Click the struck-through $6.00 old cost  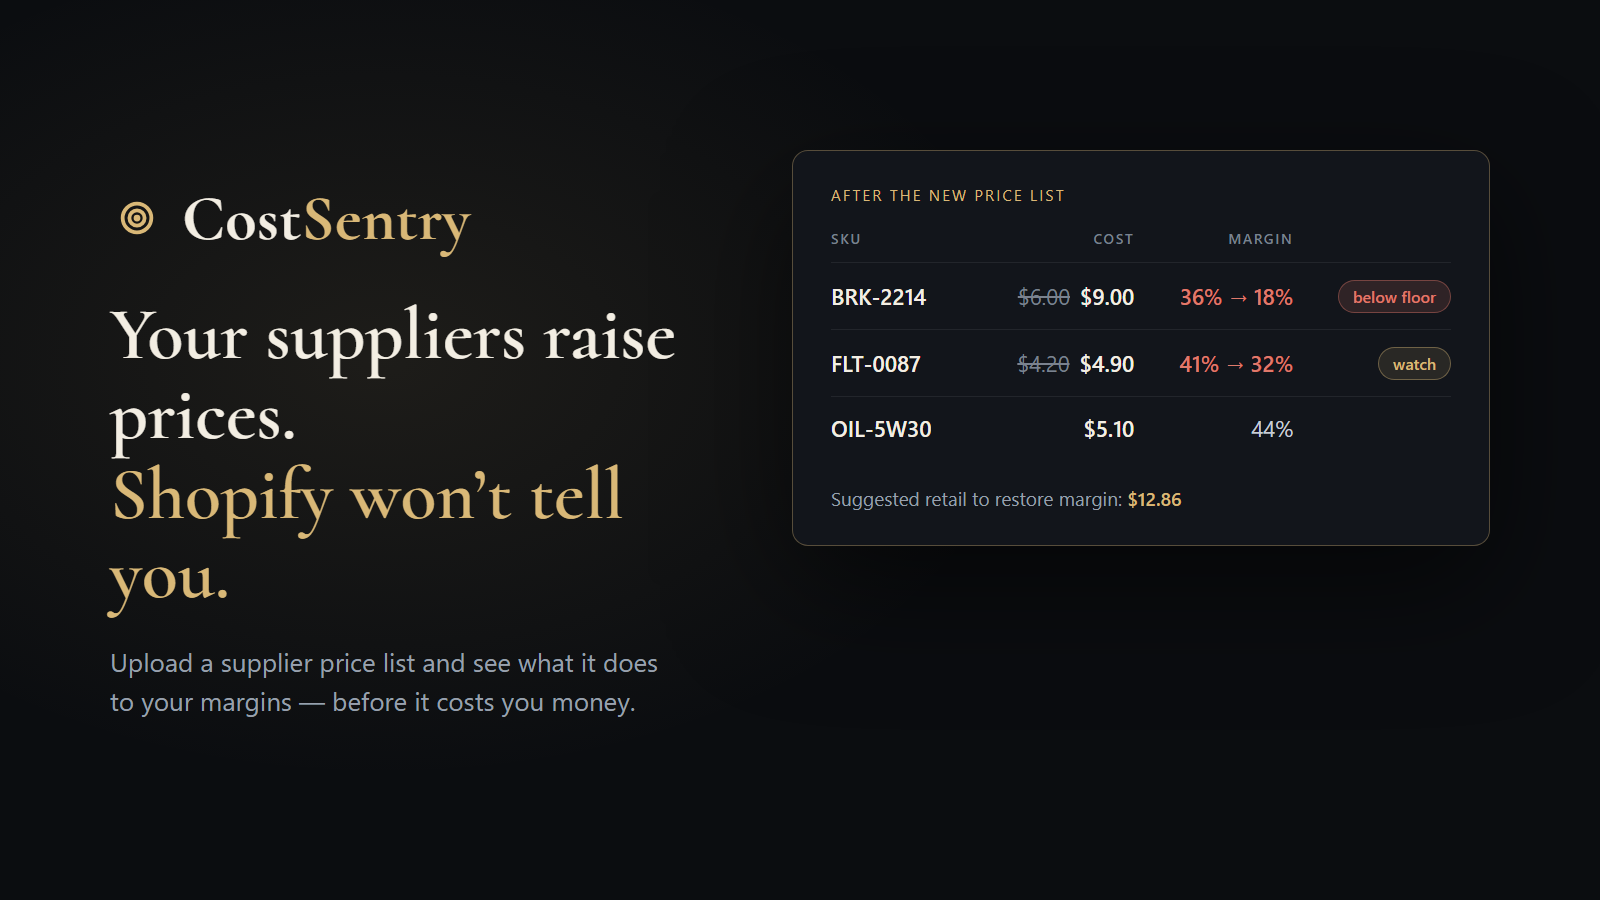click(x=1044, y=297)
